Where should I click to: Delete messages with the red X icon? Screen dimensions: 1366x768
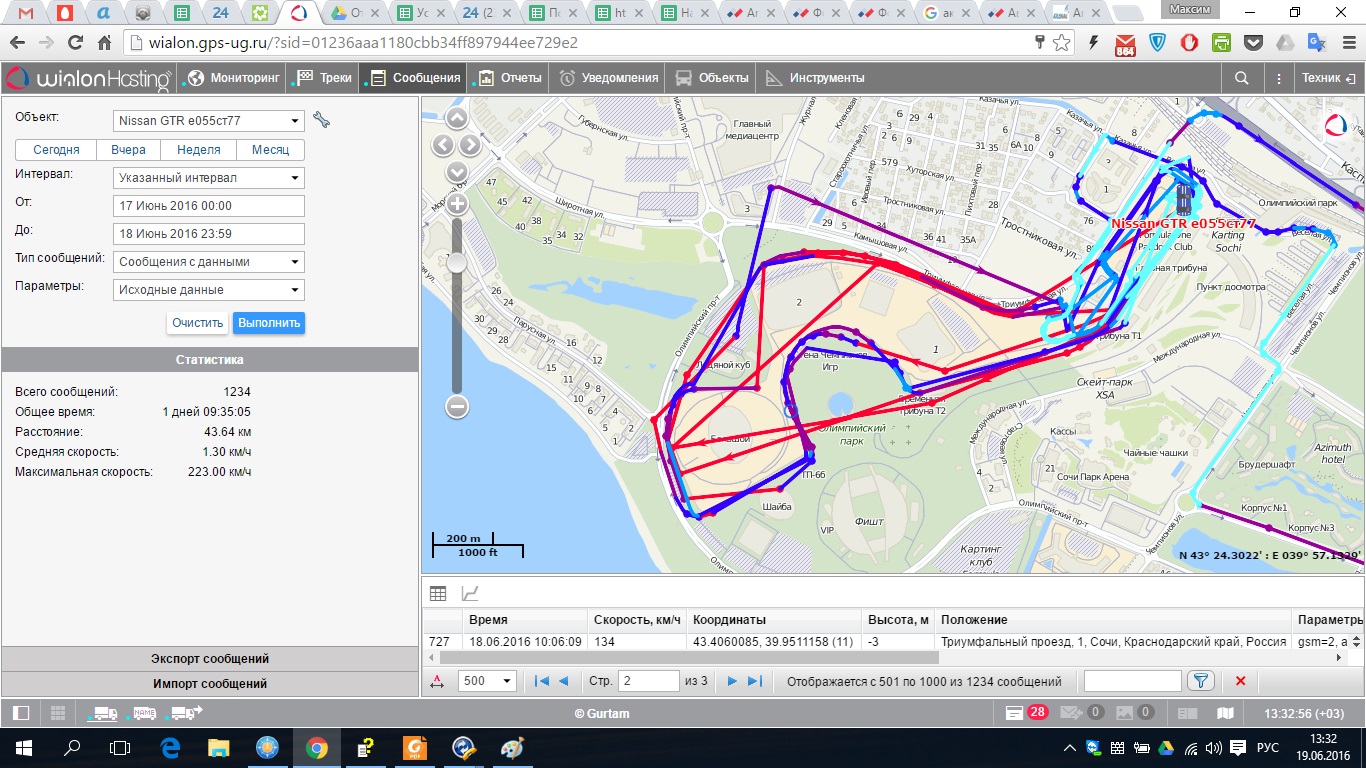tap(1240, 681)
